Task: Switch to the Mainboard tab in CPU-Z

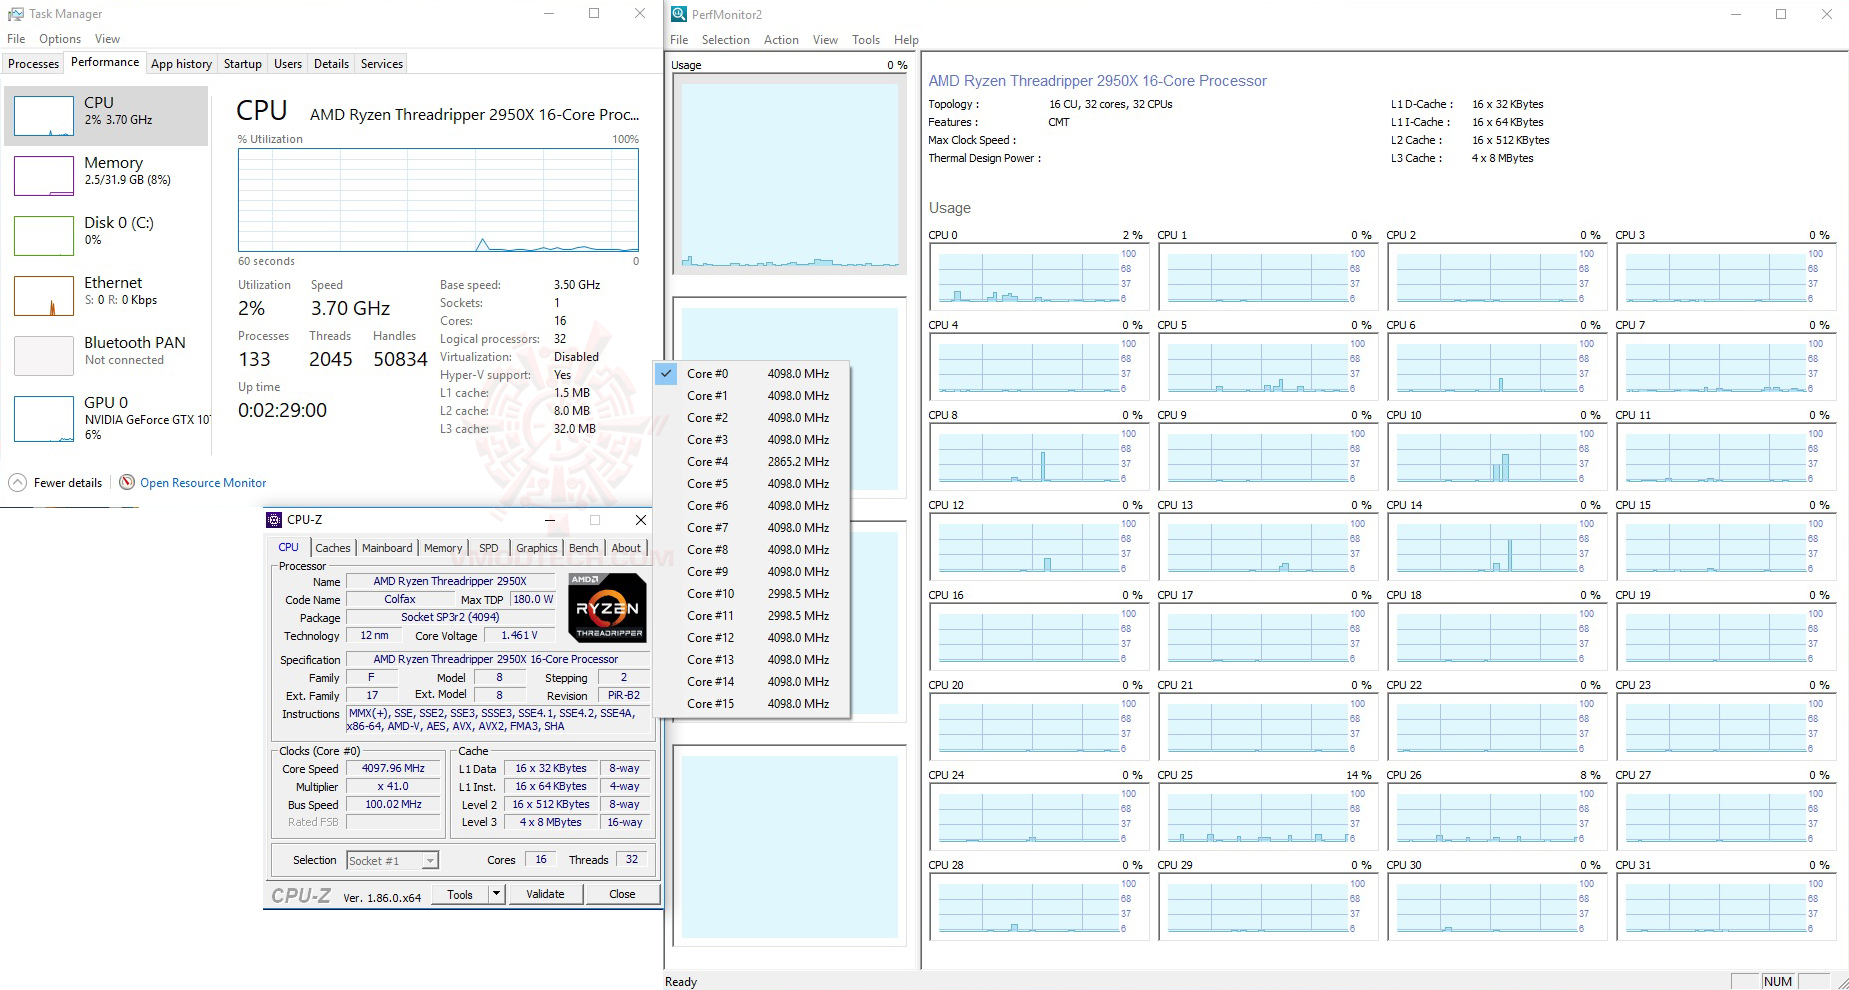Action: (x=387, y=548)
